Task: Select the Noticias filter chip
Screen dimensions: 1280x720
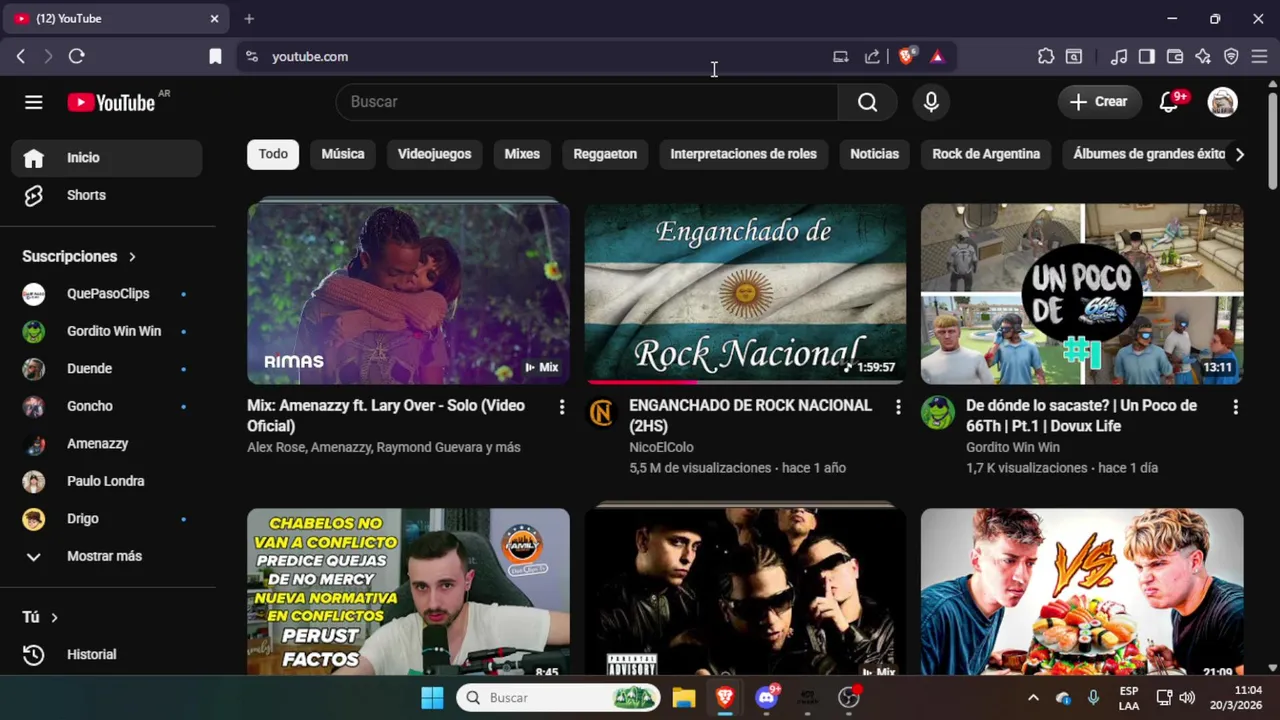Action: coord(874,154)
